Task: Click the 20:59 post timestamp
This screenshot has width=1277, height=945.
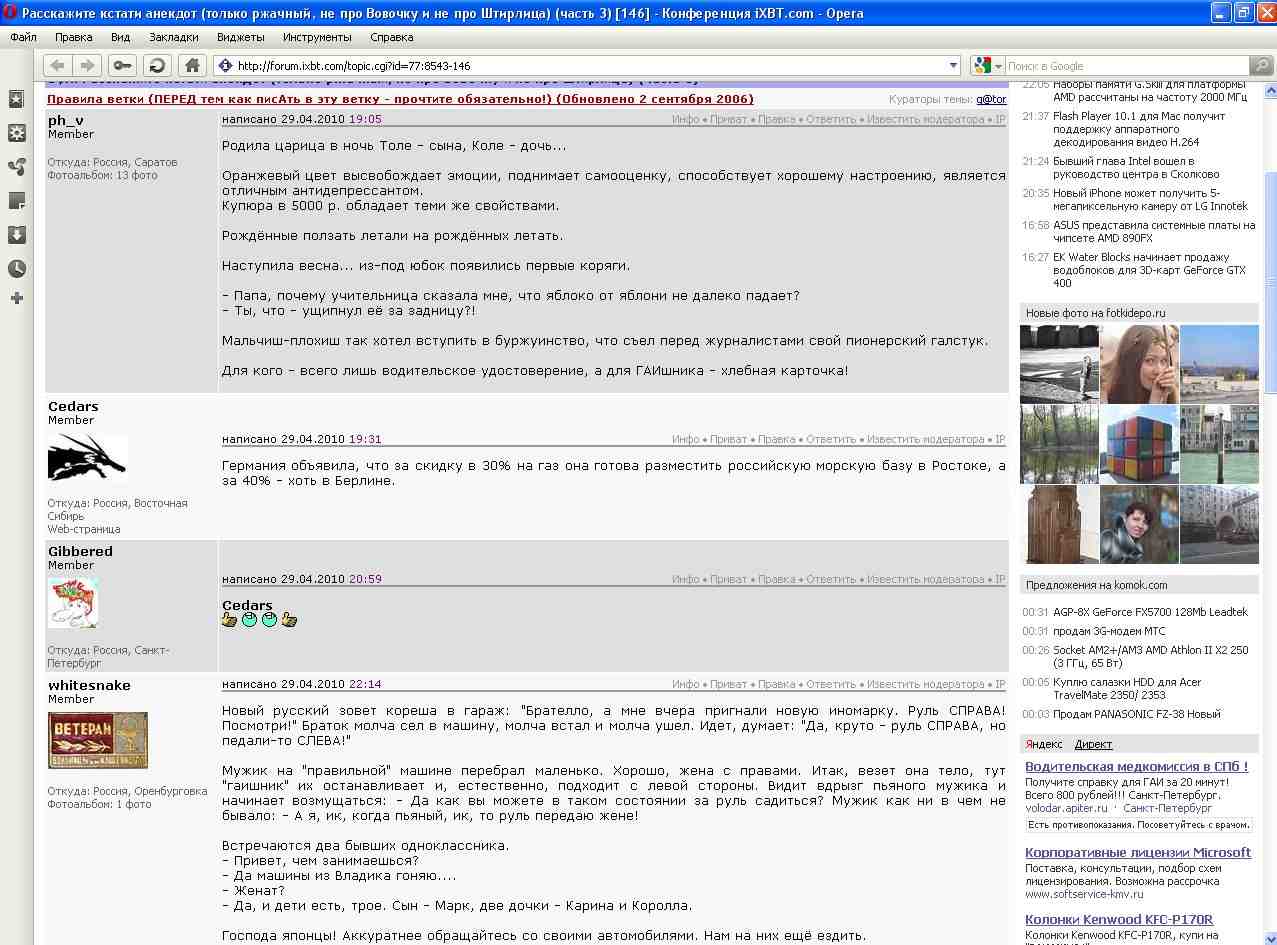Action: click(365, 579)
